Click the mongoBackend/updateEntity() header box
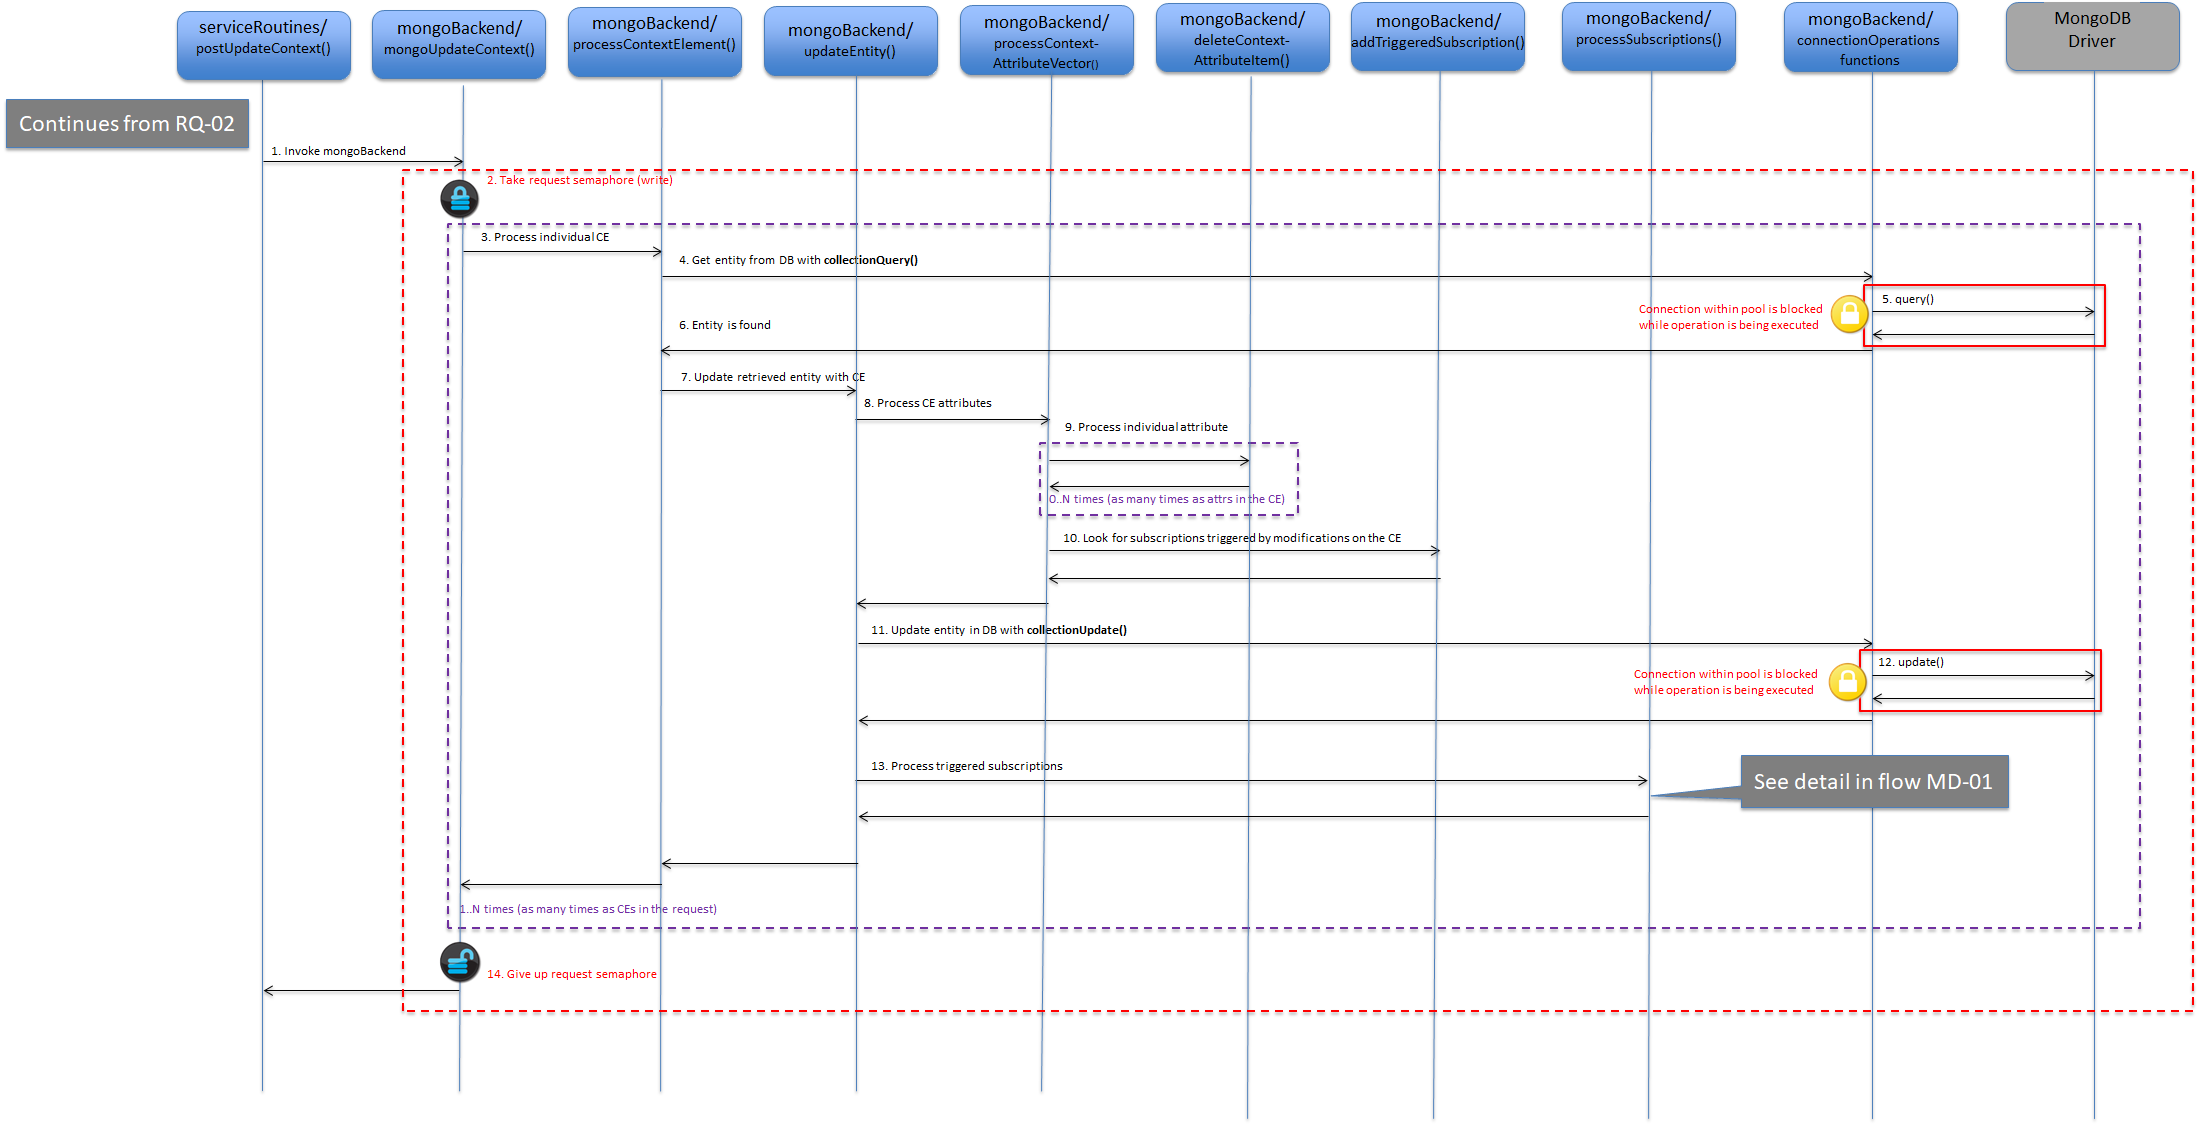 tap(850, 41)
